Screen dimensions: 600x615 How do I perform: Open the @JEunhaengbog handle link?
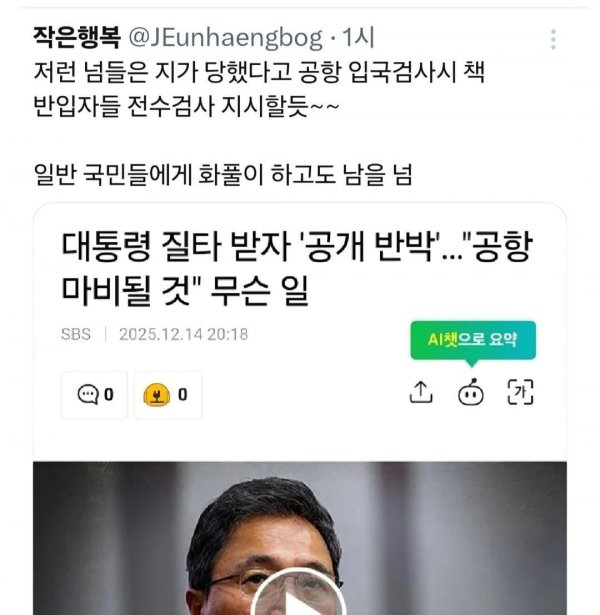[225, 38]
